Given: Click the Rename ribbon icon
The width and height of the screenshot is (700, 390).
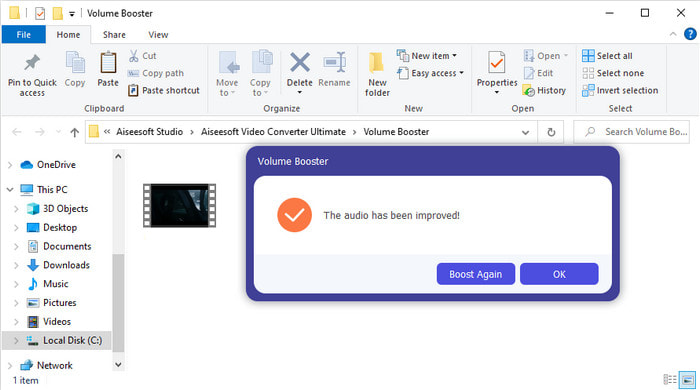Looking at the screenshot, I should 335,62.
